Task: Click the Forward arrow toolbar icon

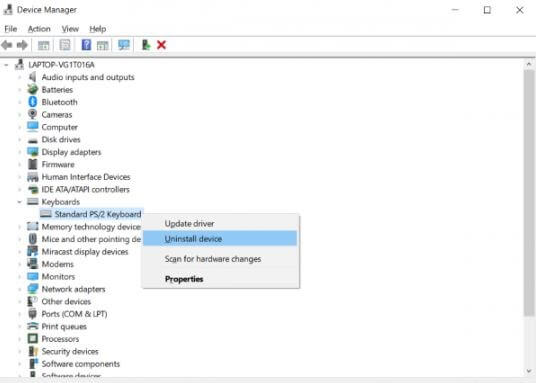Action: click(x=22, y=45)
